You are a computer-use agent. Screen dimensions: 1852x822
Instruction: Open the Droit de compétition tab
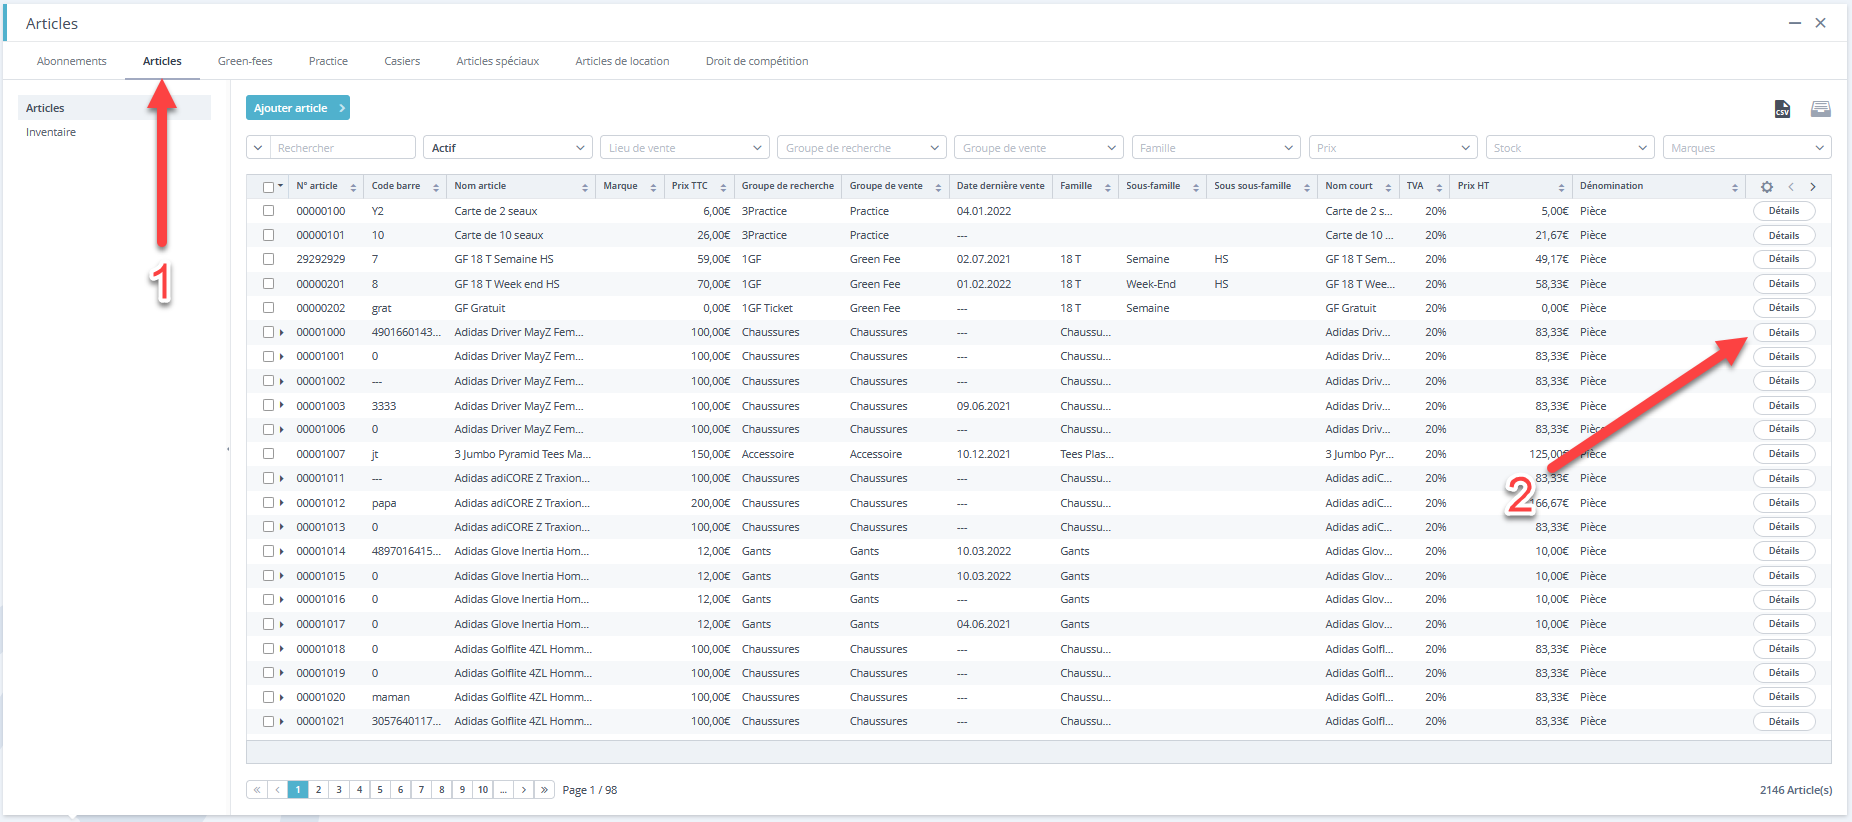(757, 61)
